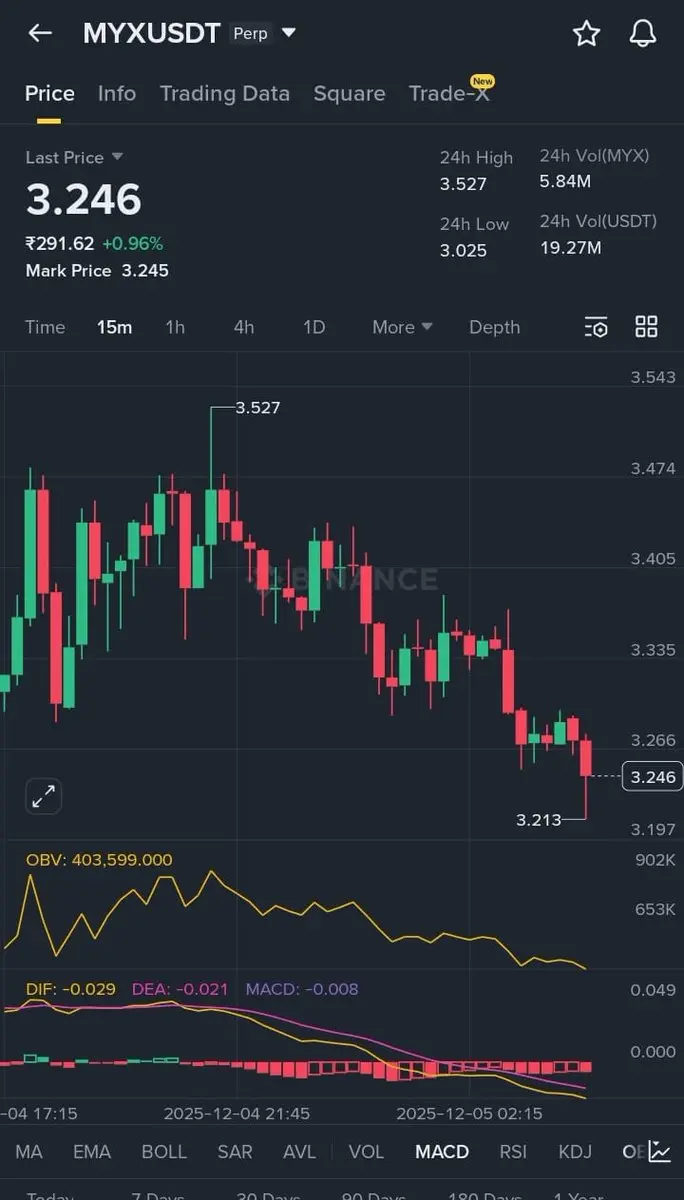The image size is (684, 1200).
Task: Open chart settings icon beside Depth
Action: pyautogui.click(x=595, y=327)
